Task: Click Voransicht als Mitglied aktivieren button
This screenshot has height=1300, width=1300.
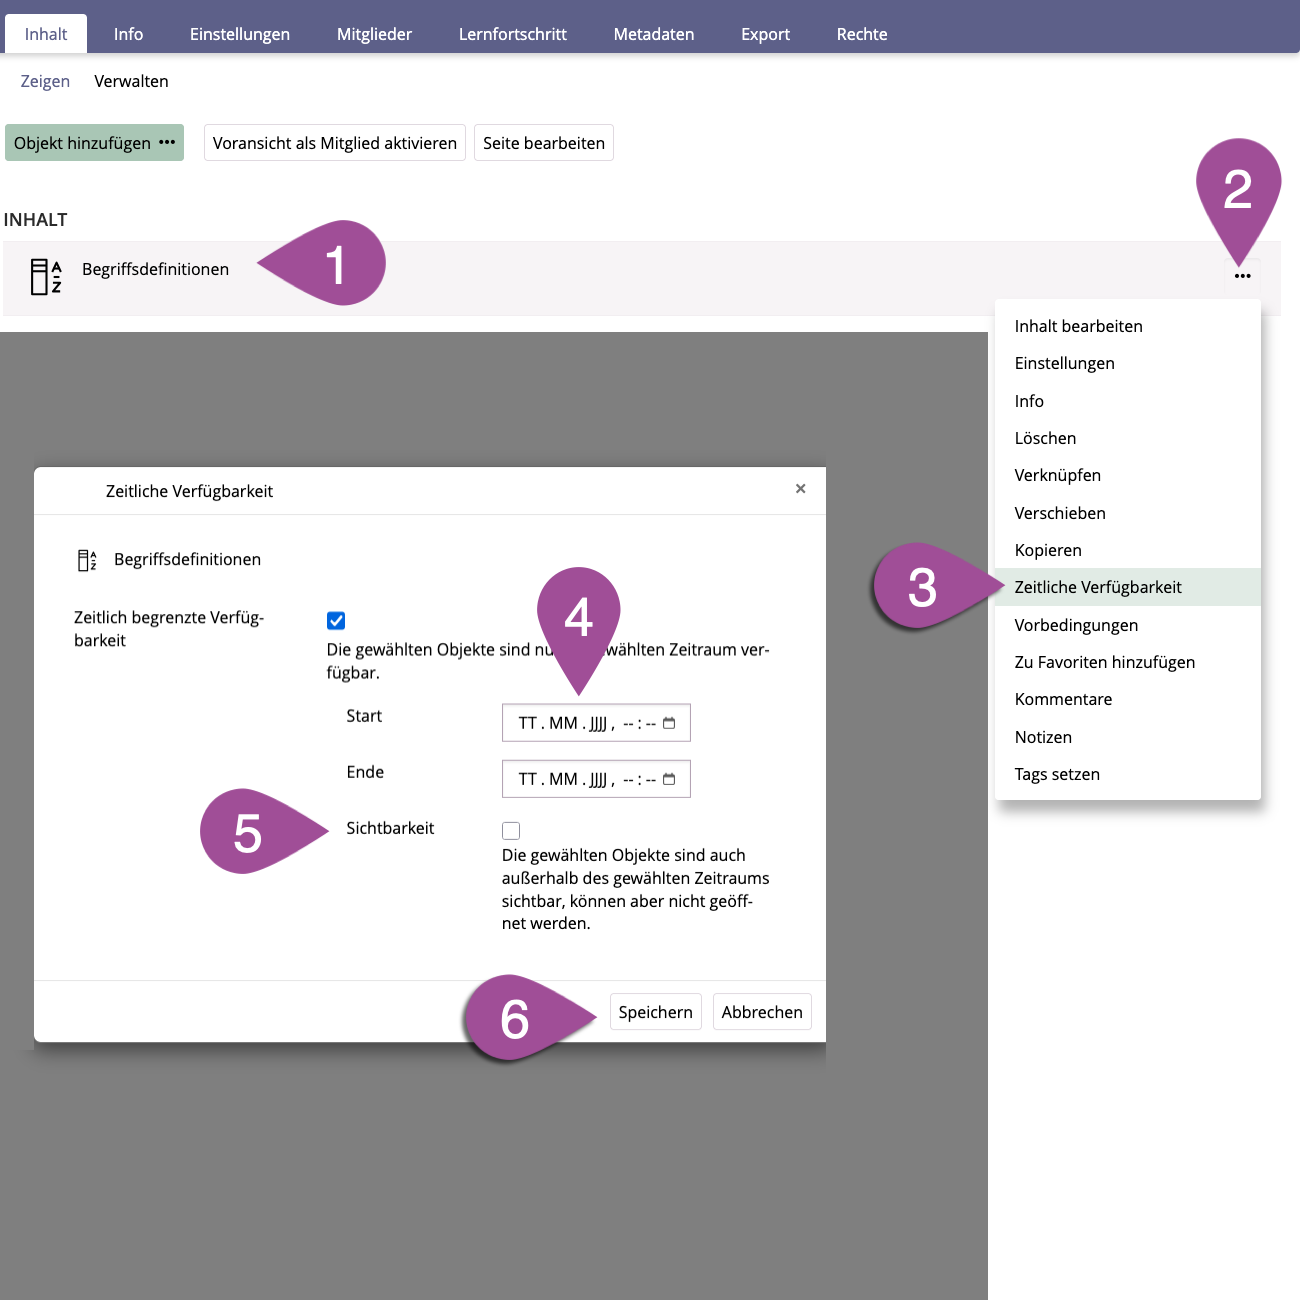Action: (334, 143)
